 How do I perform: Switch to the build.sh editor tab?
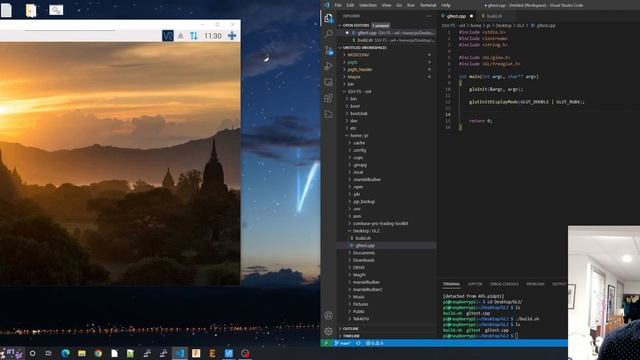pyautogui.click(x=494, y=16)
